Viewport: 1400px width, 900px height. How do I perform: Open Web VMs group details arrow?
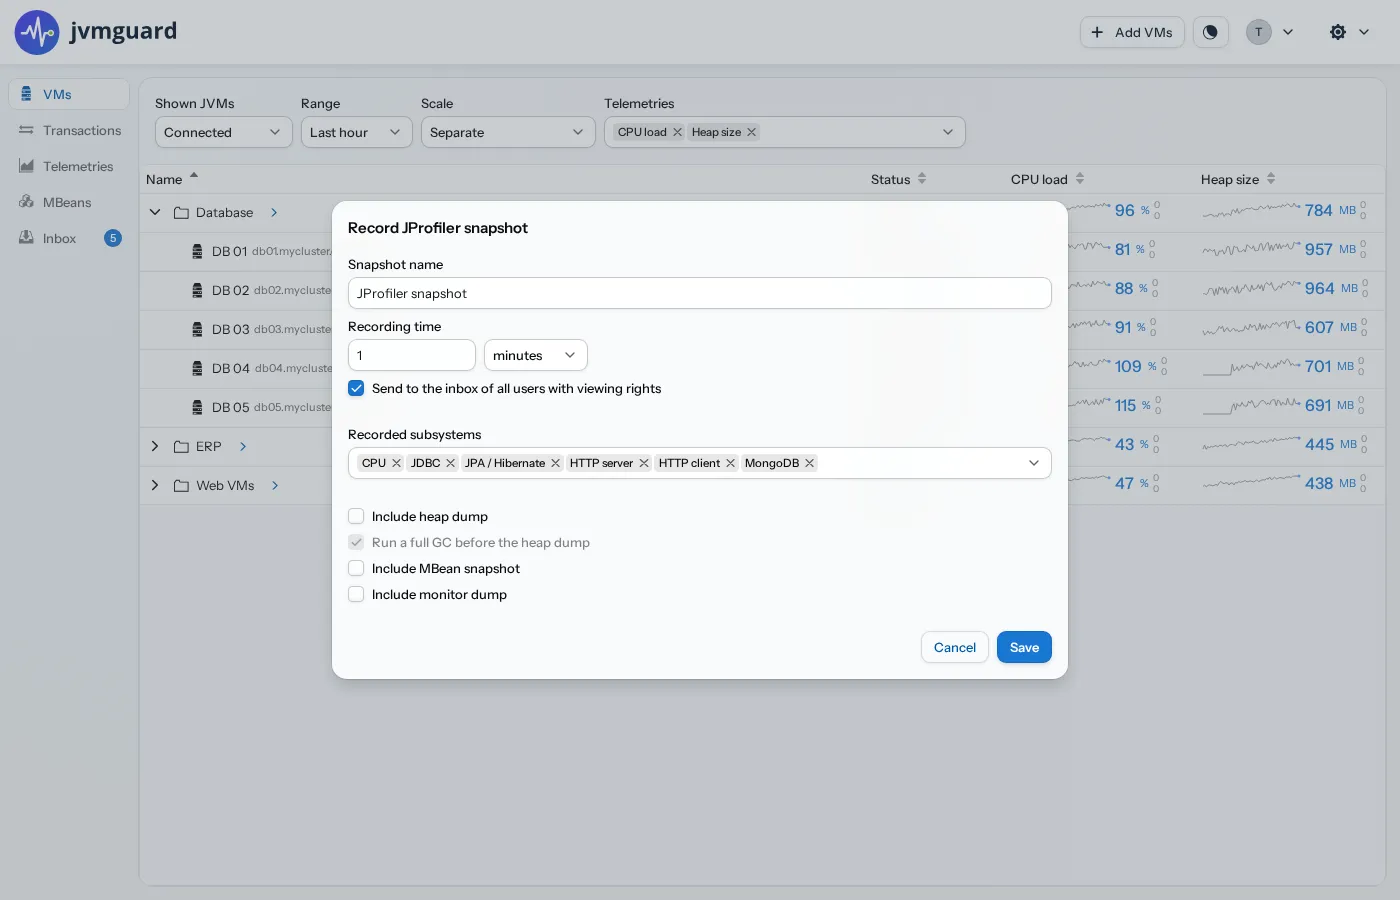275,485
